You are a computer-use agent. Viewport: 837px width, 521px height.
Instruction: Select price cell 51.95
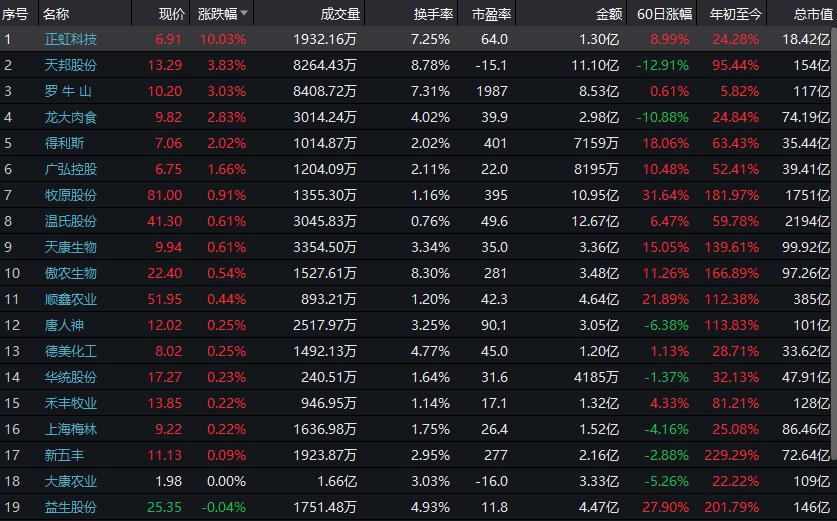[x=164, y=299]
